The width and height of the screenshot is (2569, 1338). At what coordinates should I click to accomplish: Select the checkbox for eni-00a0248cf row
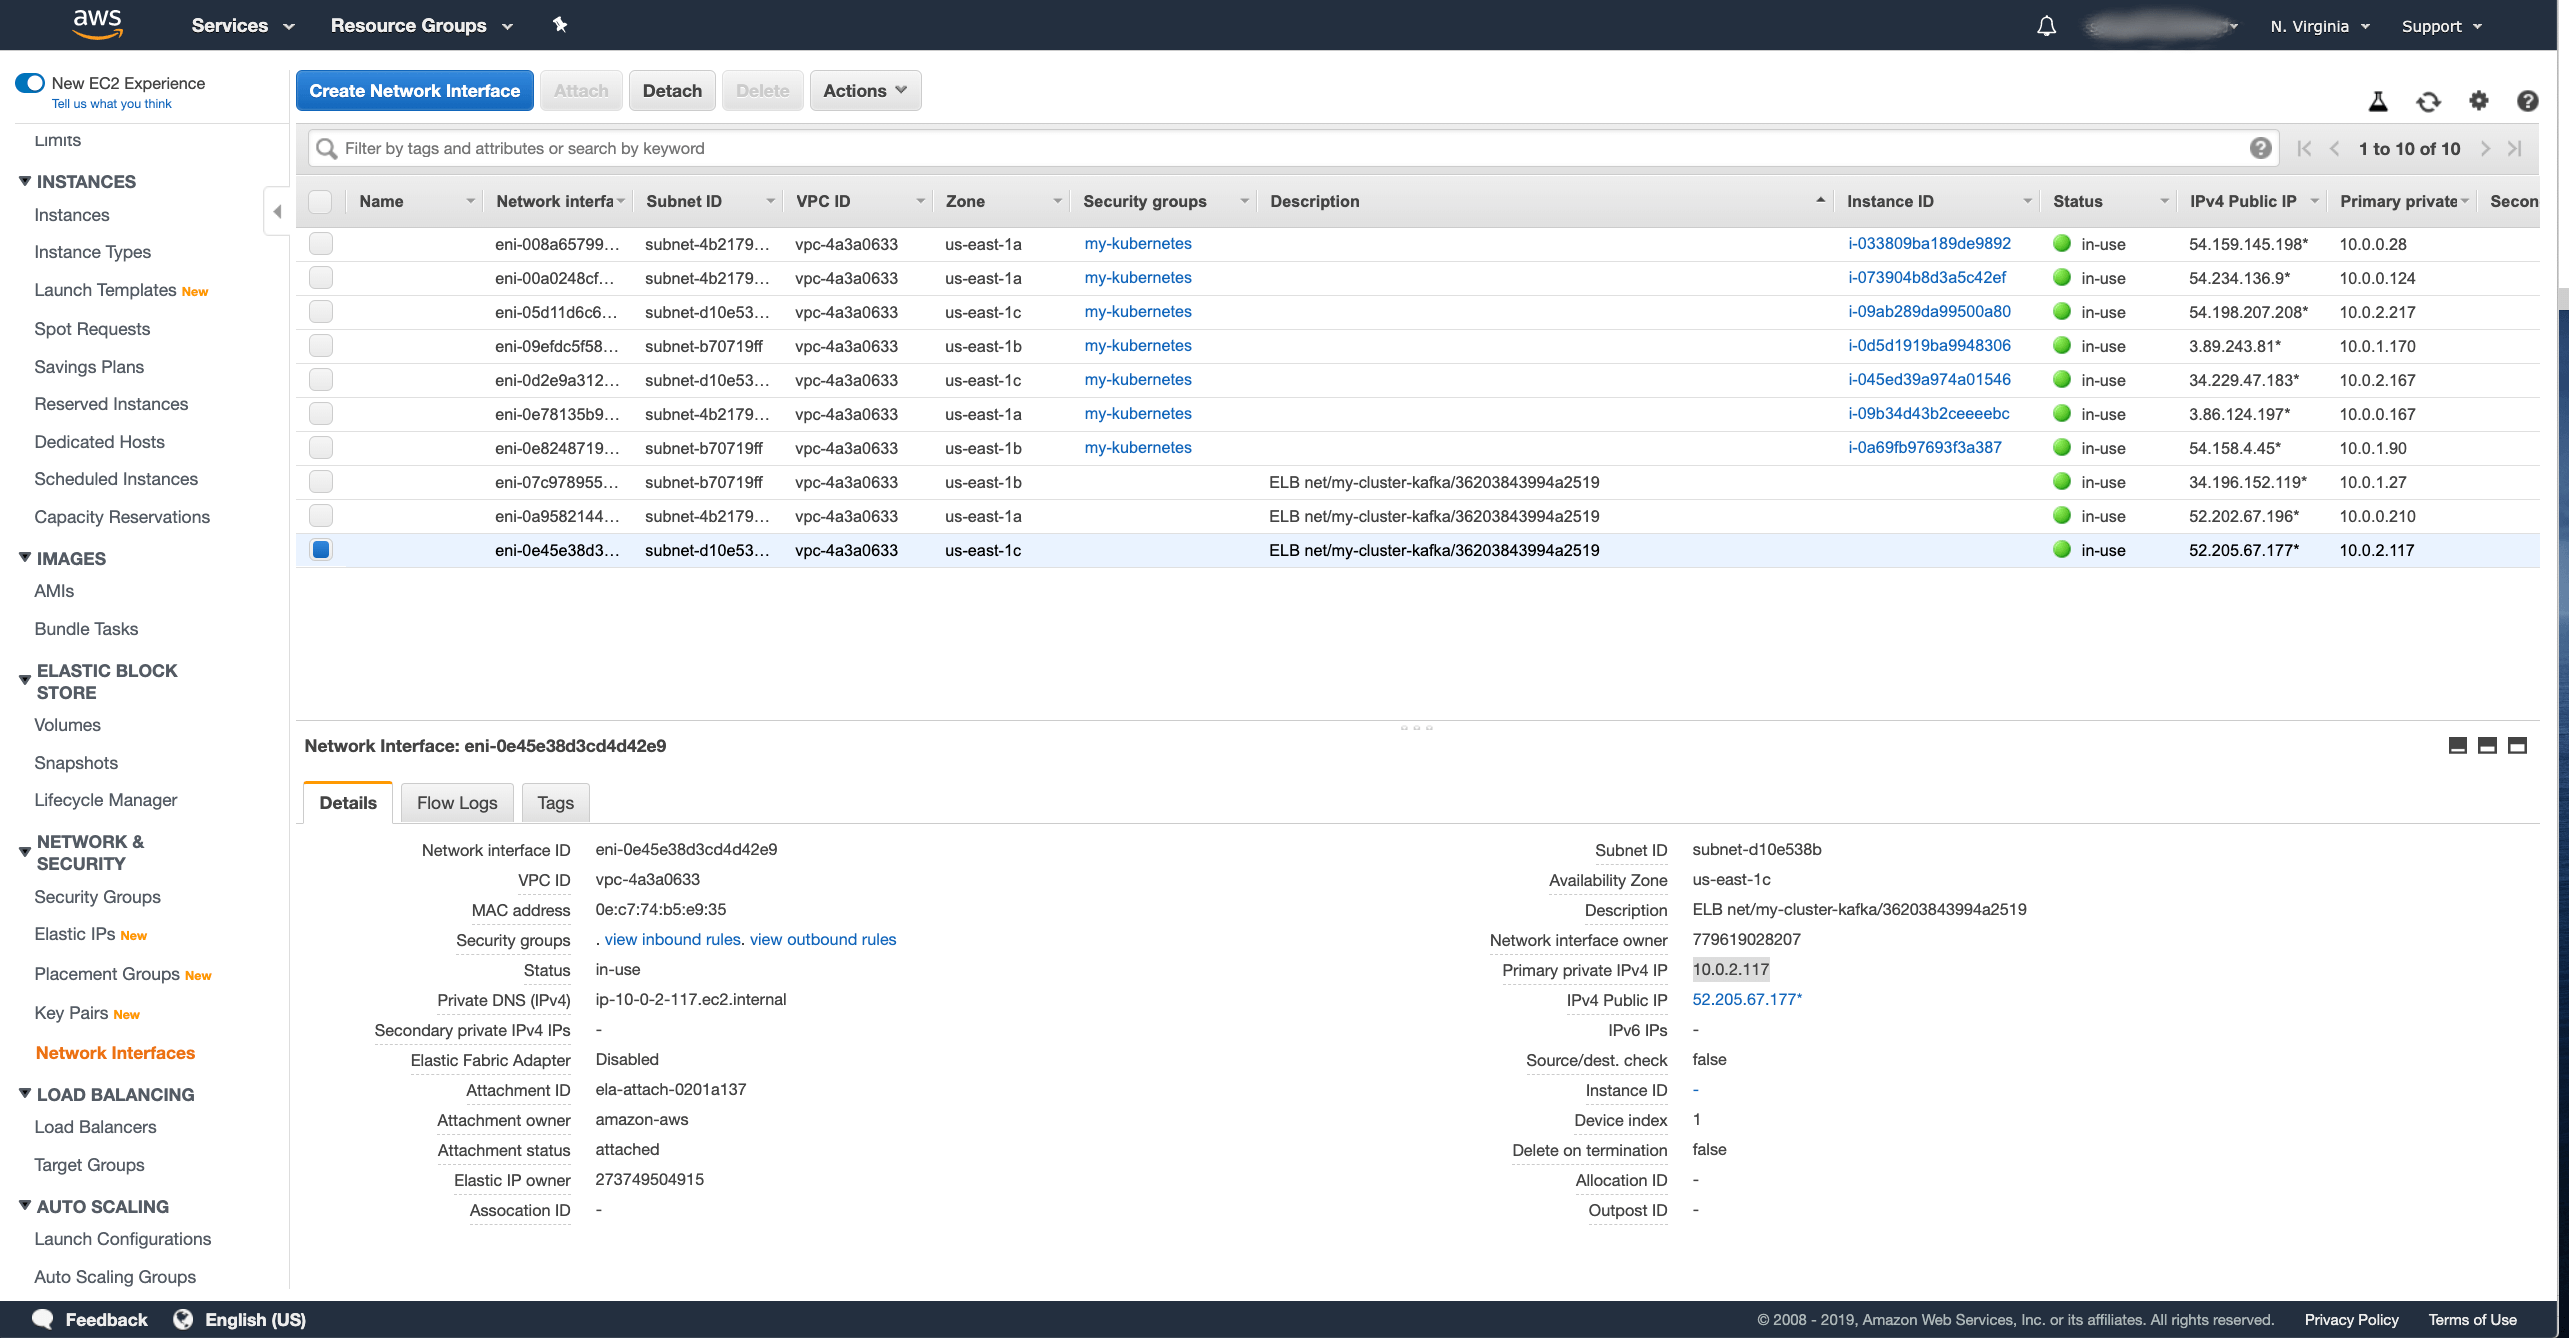tap(320, 277)
